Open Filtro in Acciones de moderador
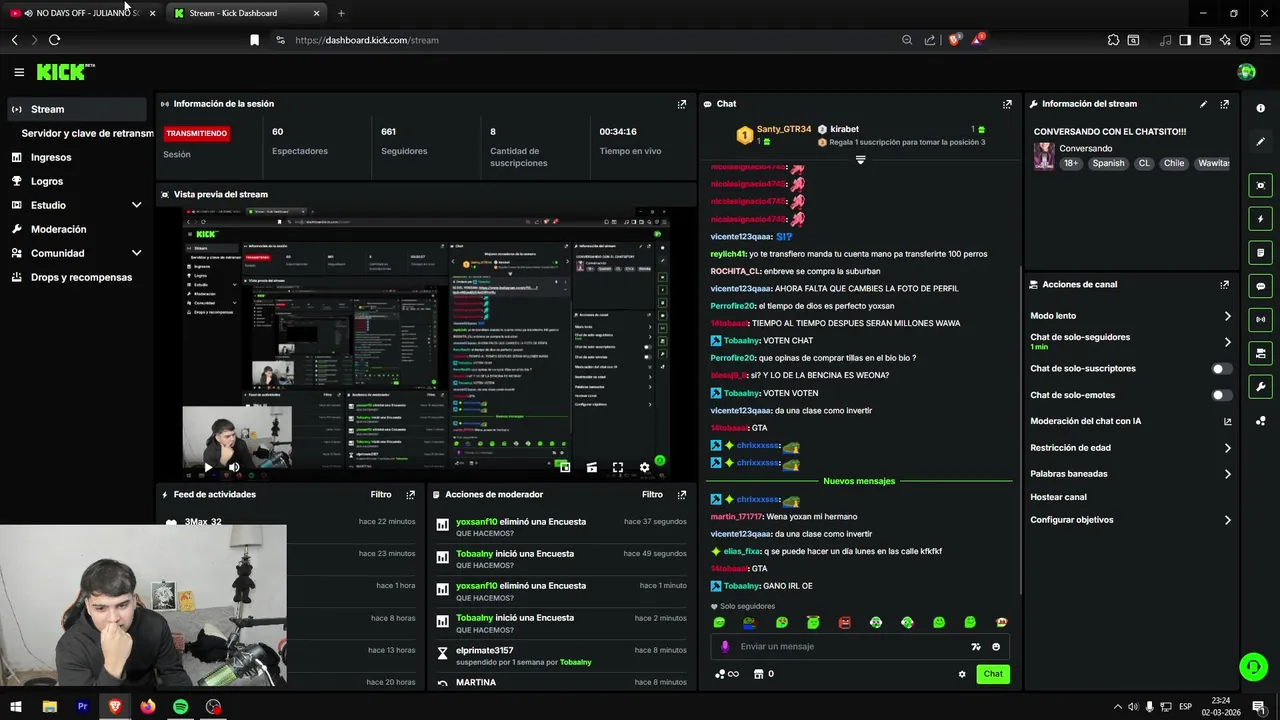 [652, 495]
